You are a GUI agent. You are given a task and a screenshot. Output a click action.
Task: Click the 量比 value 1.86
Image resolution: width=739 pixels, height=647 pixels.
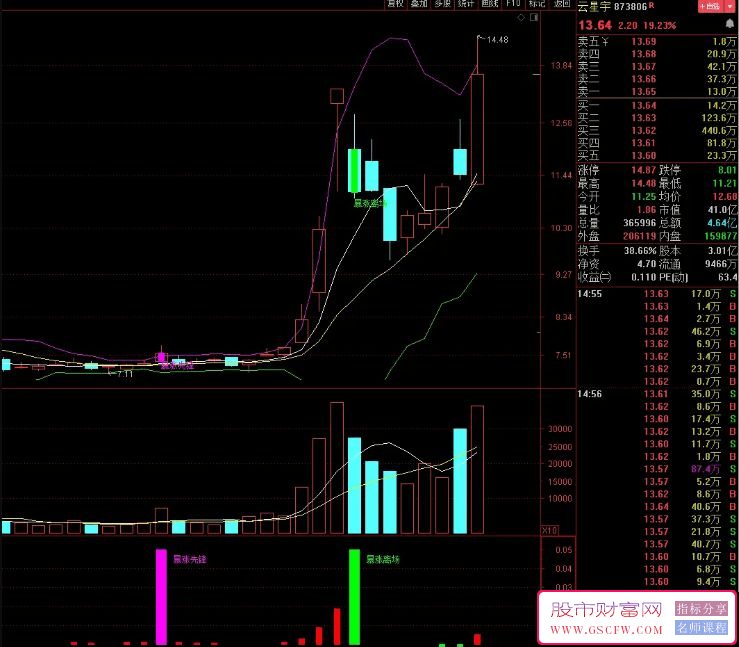[647, 210]
